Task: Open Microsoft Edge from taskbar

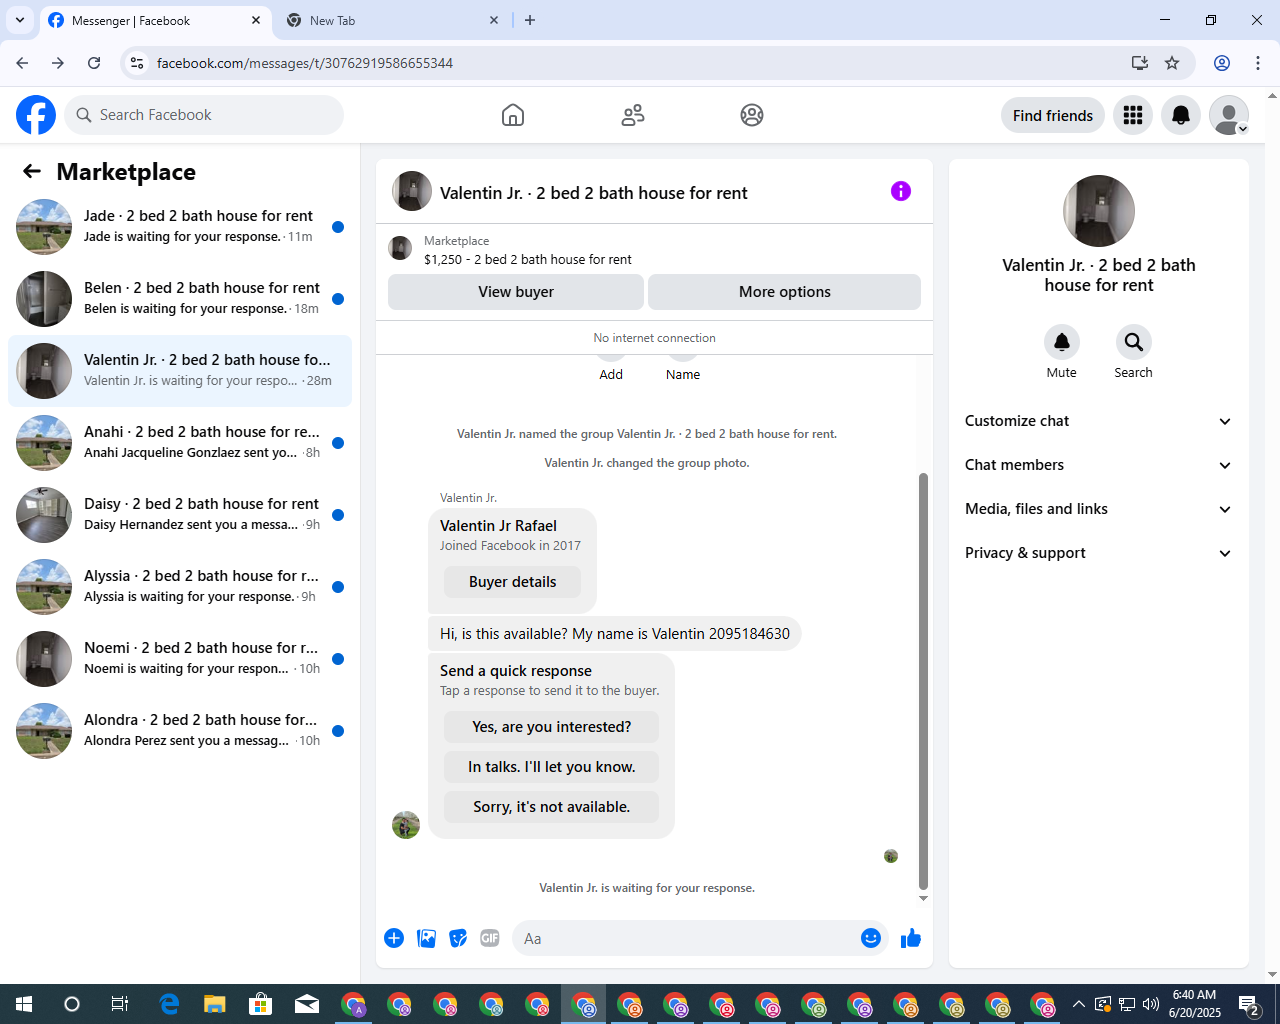Action: tap(169, 1004)
